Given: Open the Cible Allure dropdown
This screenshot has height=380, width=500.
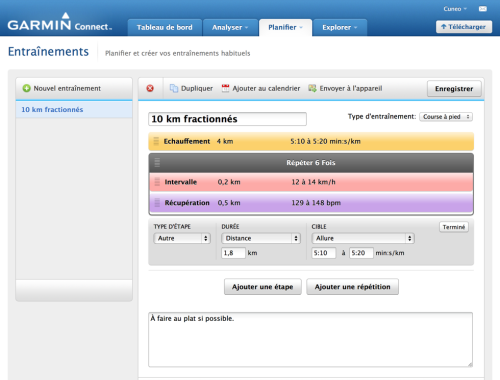Looking at the screenshot, I should pyautogui.click(x=363, y=238).
